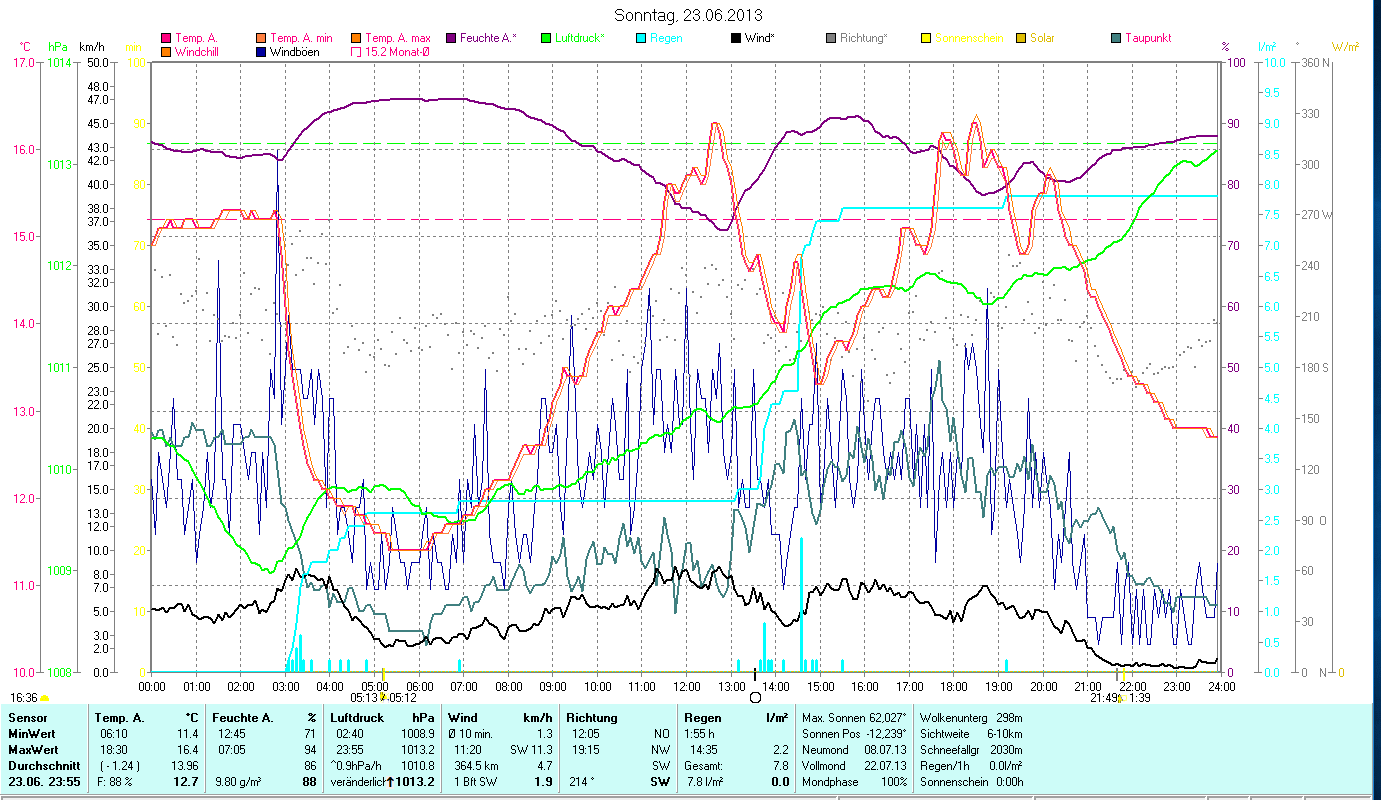The height and width of the screenshot is (800, 1381).
Task: Click the date title Sonntag, 23.06.2013
Action: pos(688,15)
